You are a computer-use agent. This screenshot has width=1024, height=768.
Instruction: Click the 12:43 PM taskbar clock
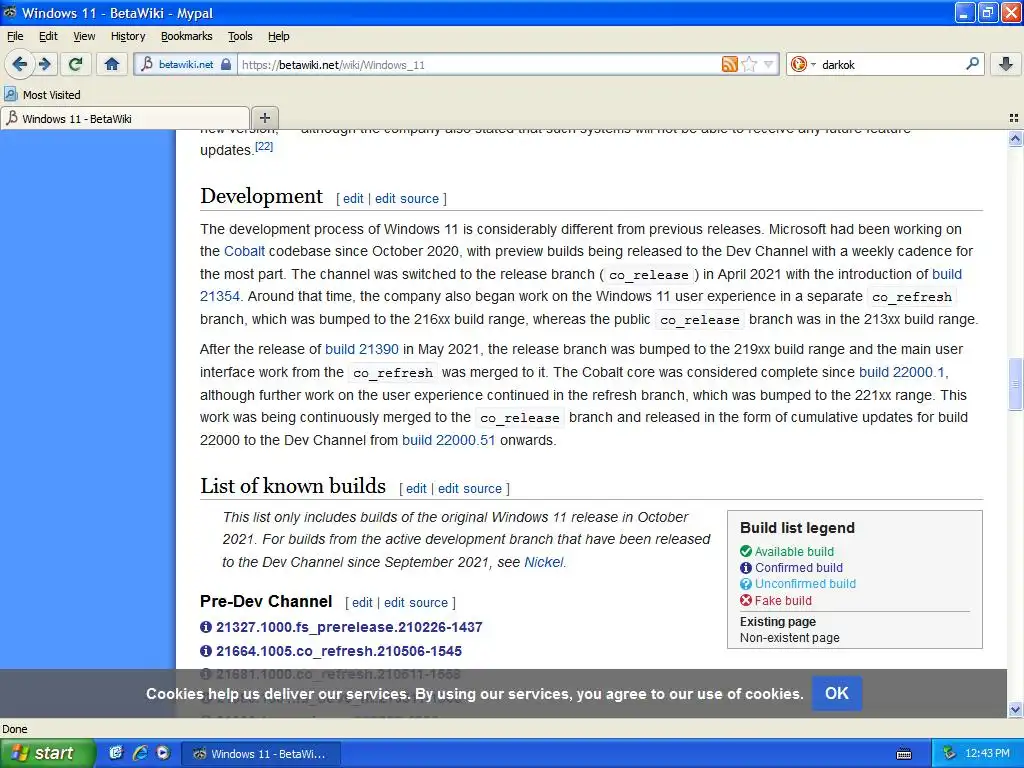(x=987, y=754)
